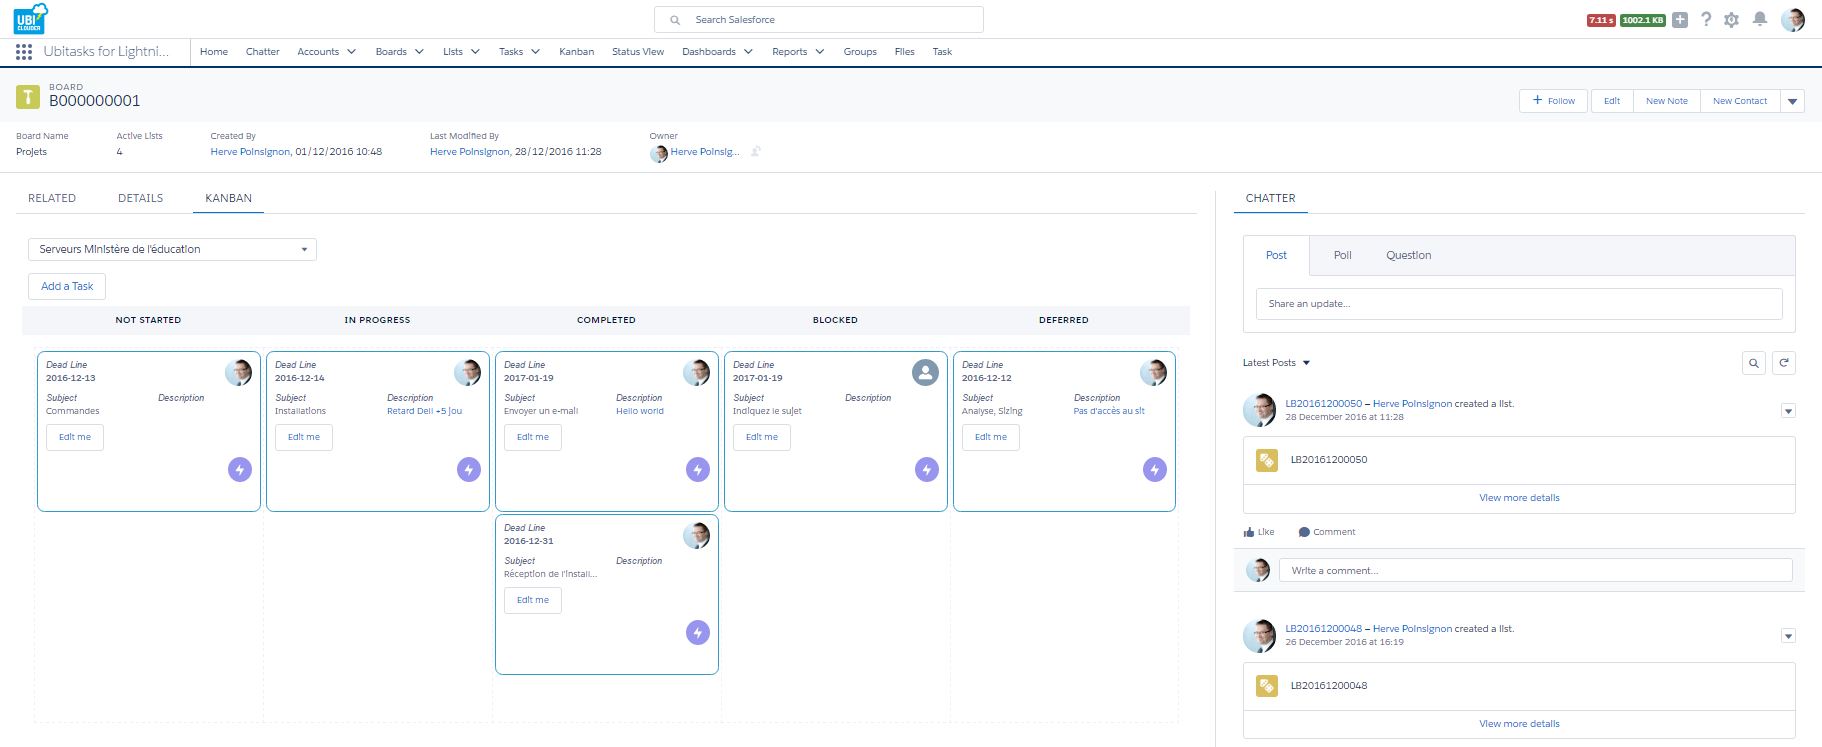Search the Chatter feed magnifier icon
Screen dimensions: 1822x747
[1754, 363]
